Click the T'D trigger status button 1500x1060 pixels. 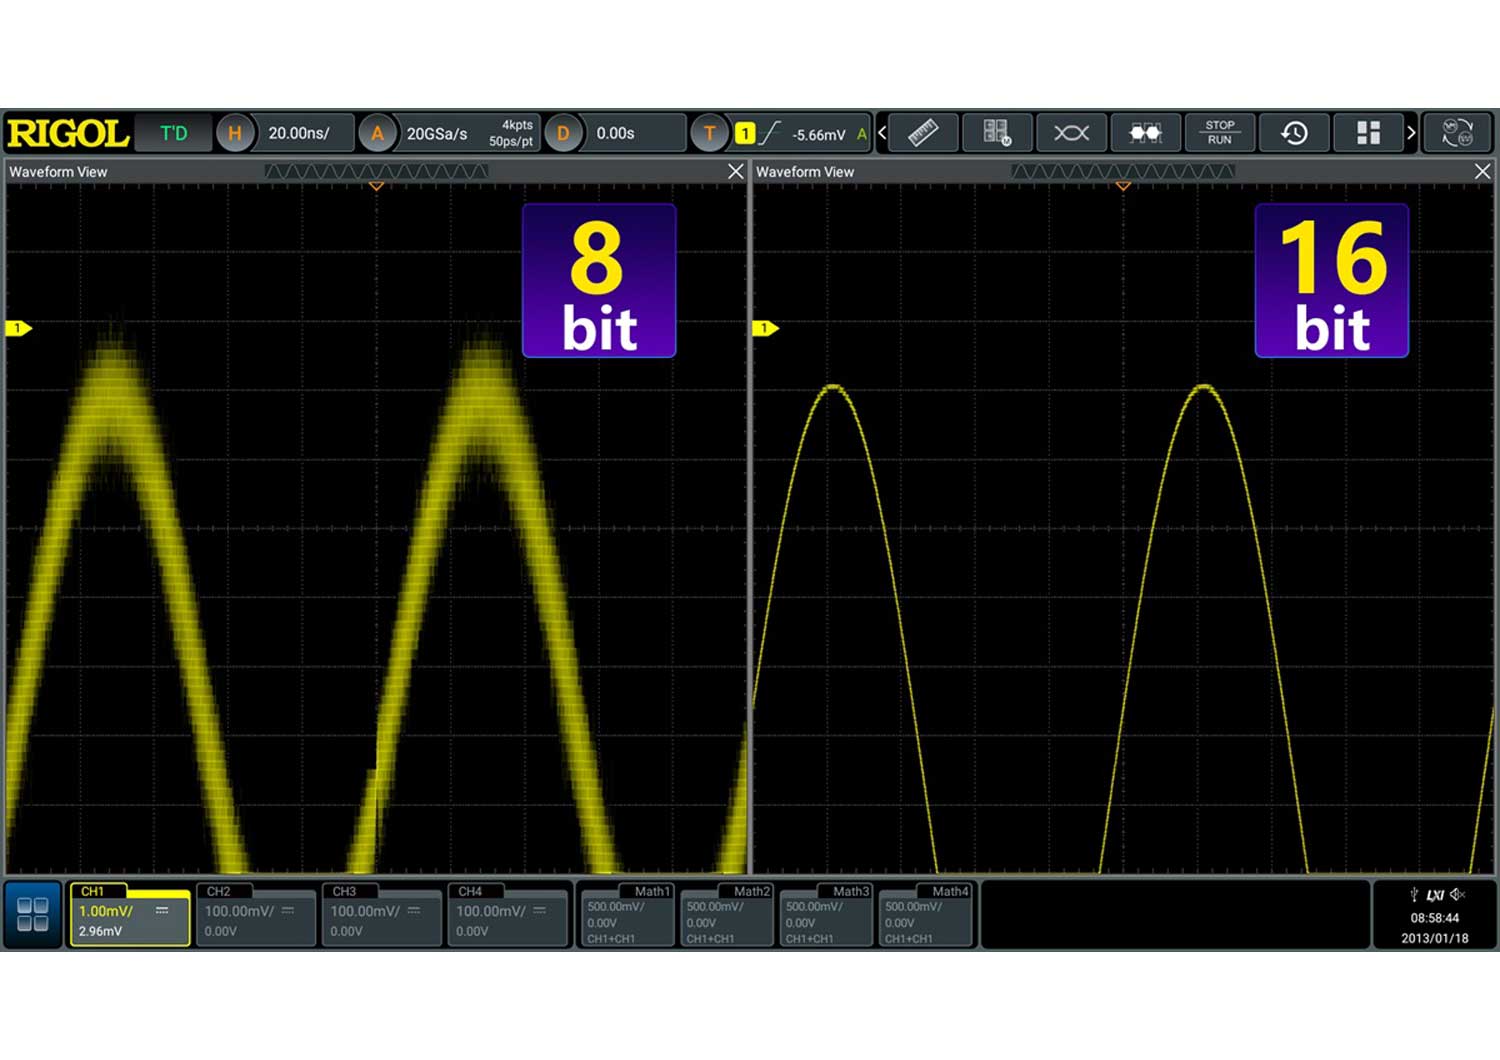[x=174, y=133]
